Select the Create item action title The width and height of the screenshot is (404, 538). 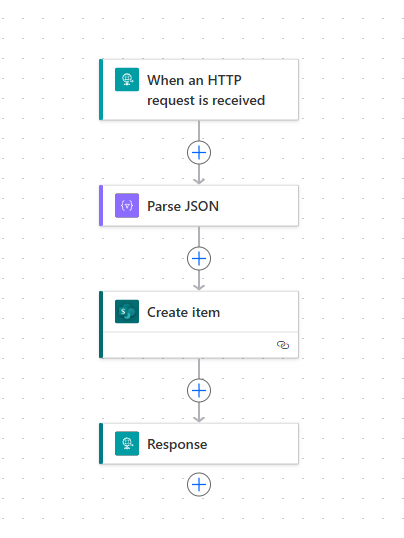click(x=183, y=312)
